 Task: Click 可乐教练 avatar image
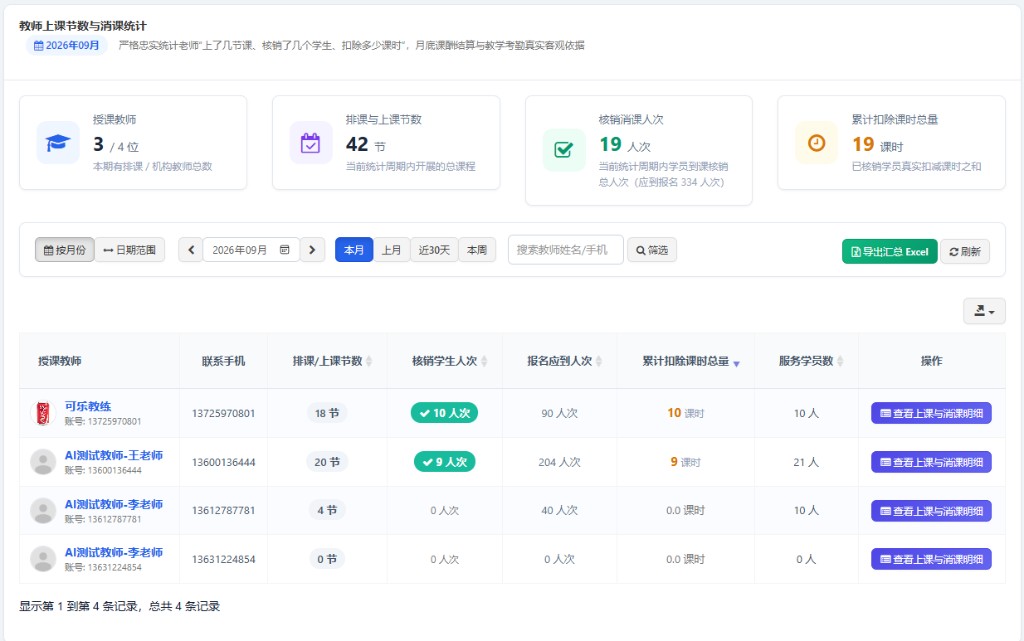pyautogui.click(x=43, y=413)
